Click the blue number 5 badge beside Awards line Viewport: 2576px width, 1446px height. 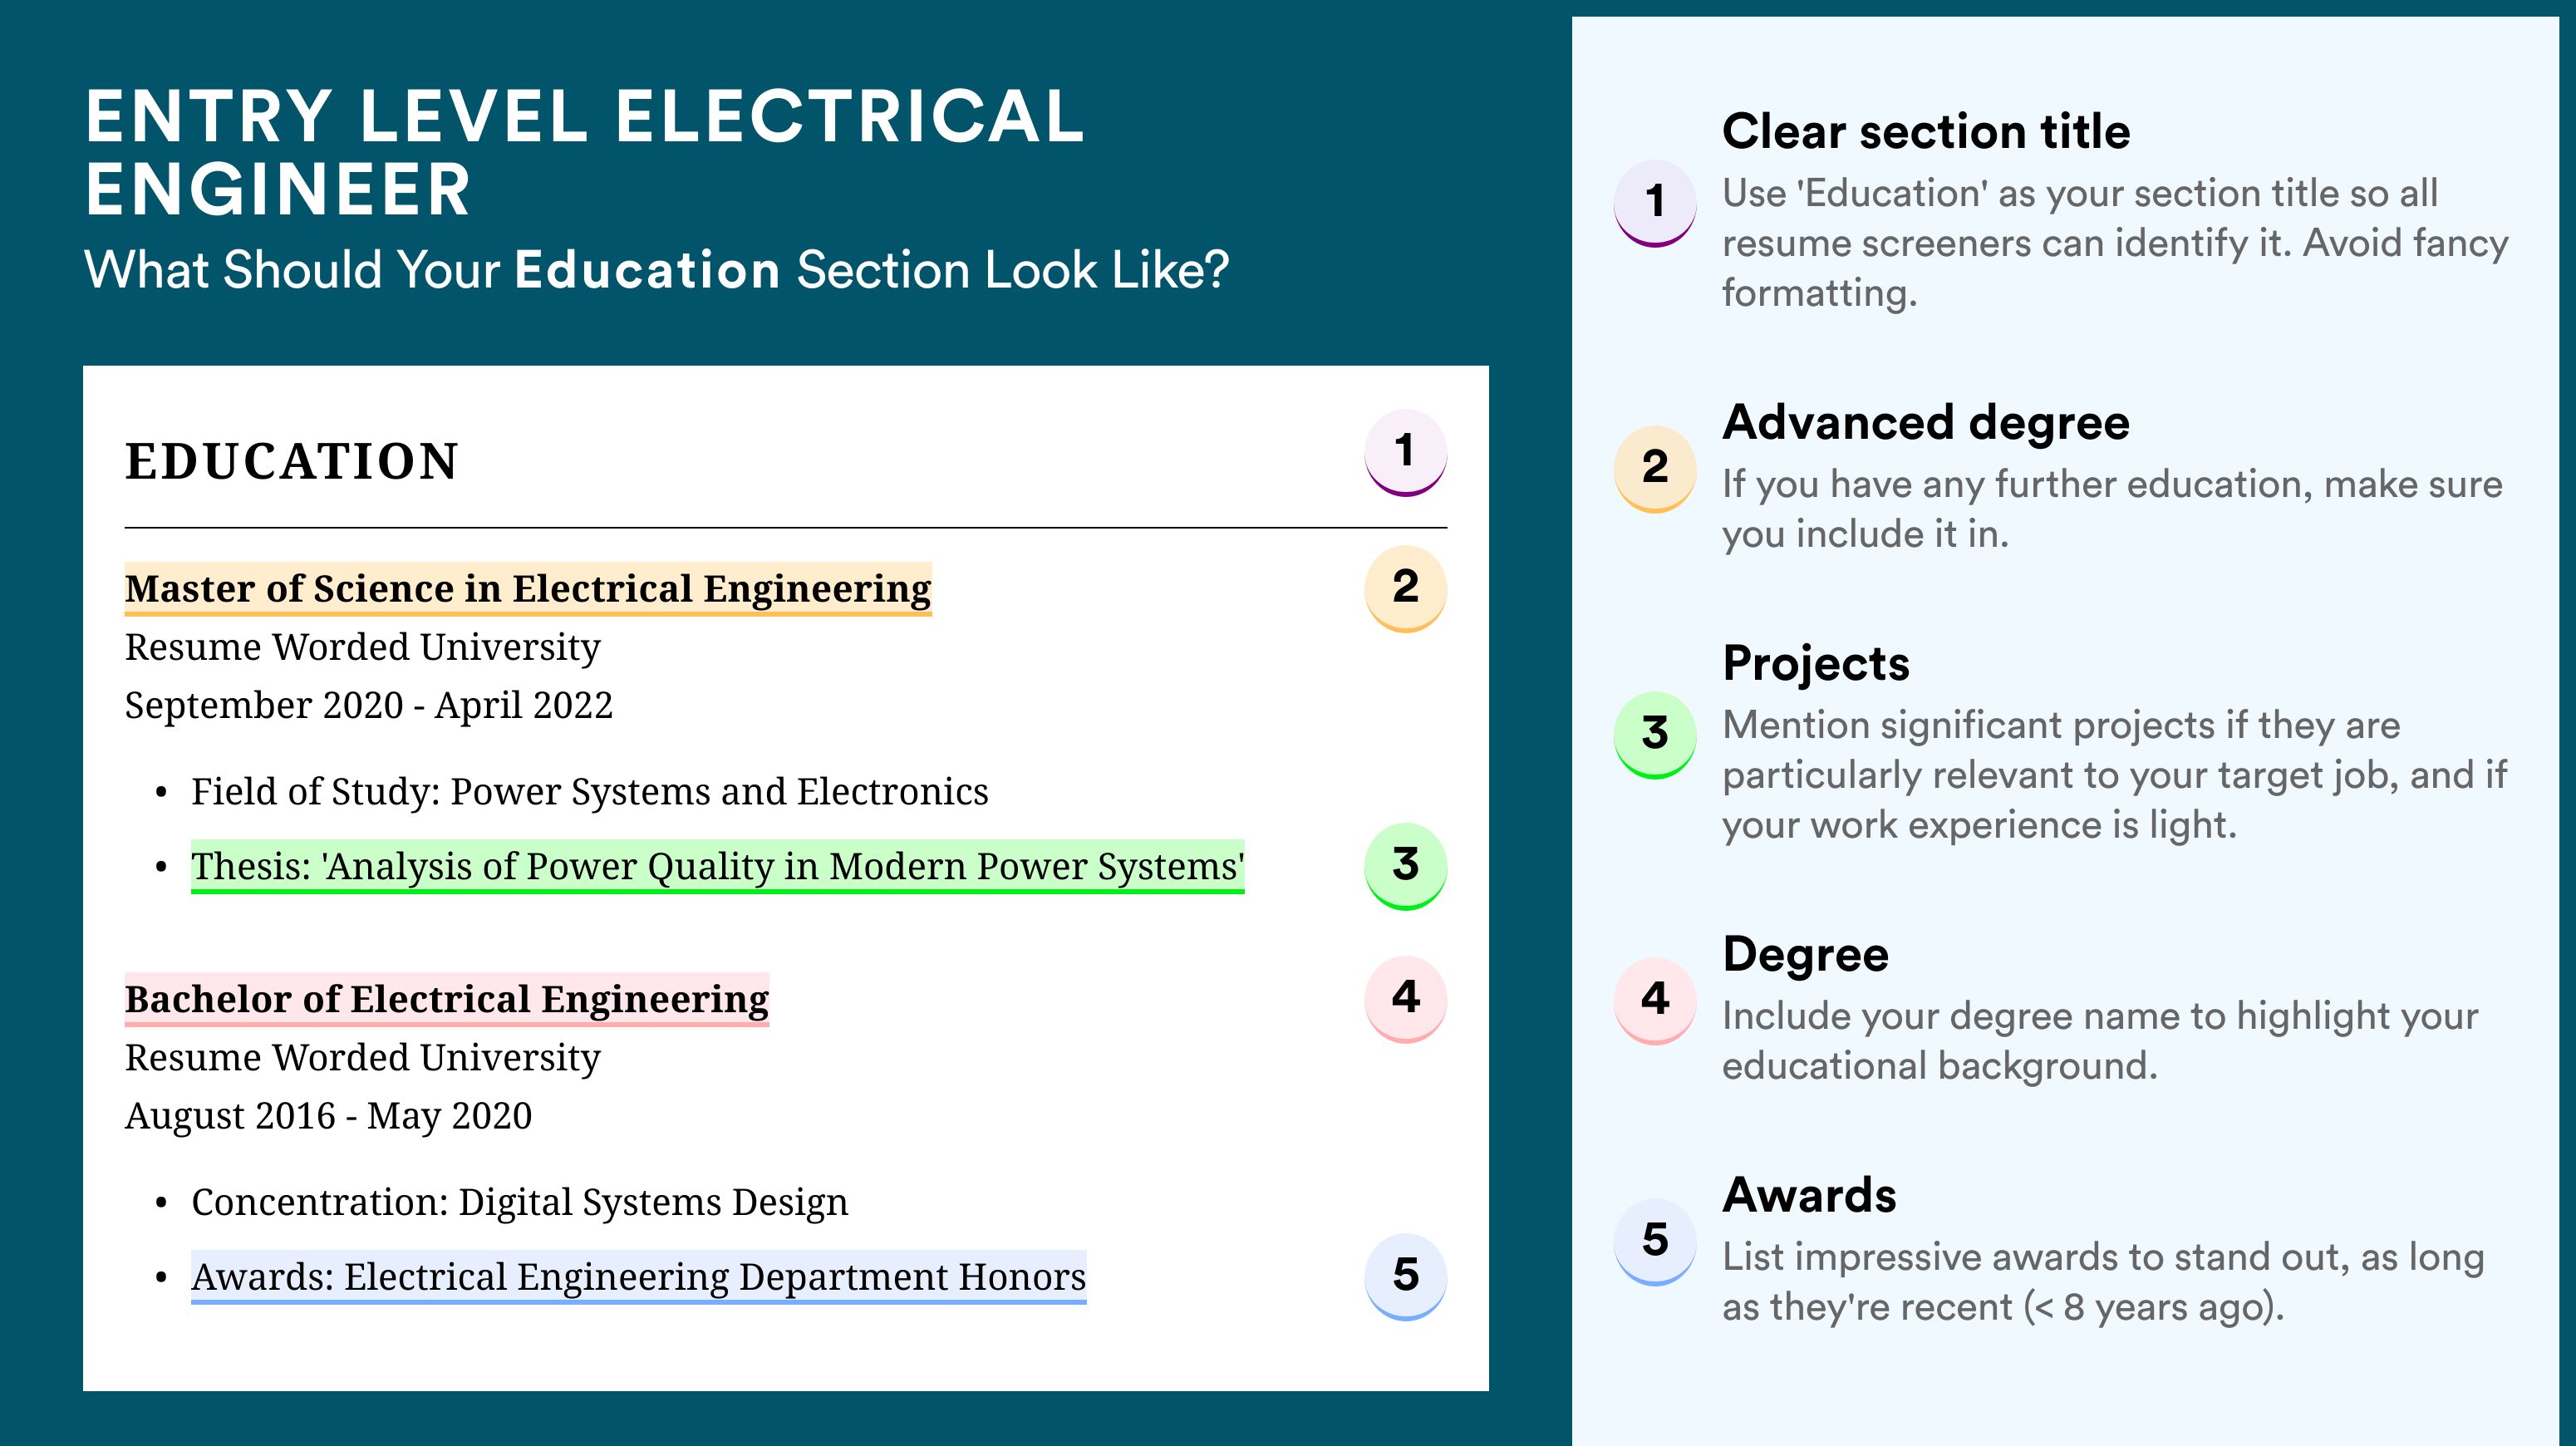(1405, 1277)
